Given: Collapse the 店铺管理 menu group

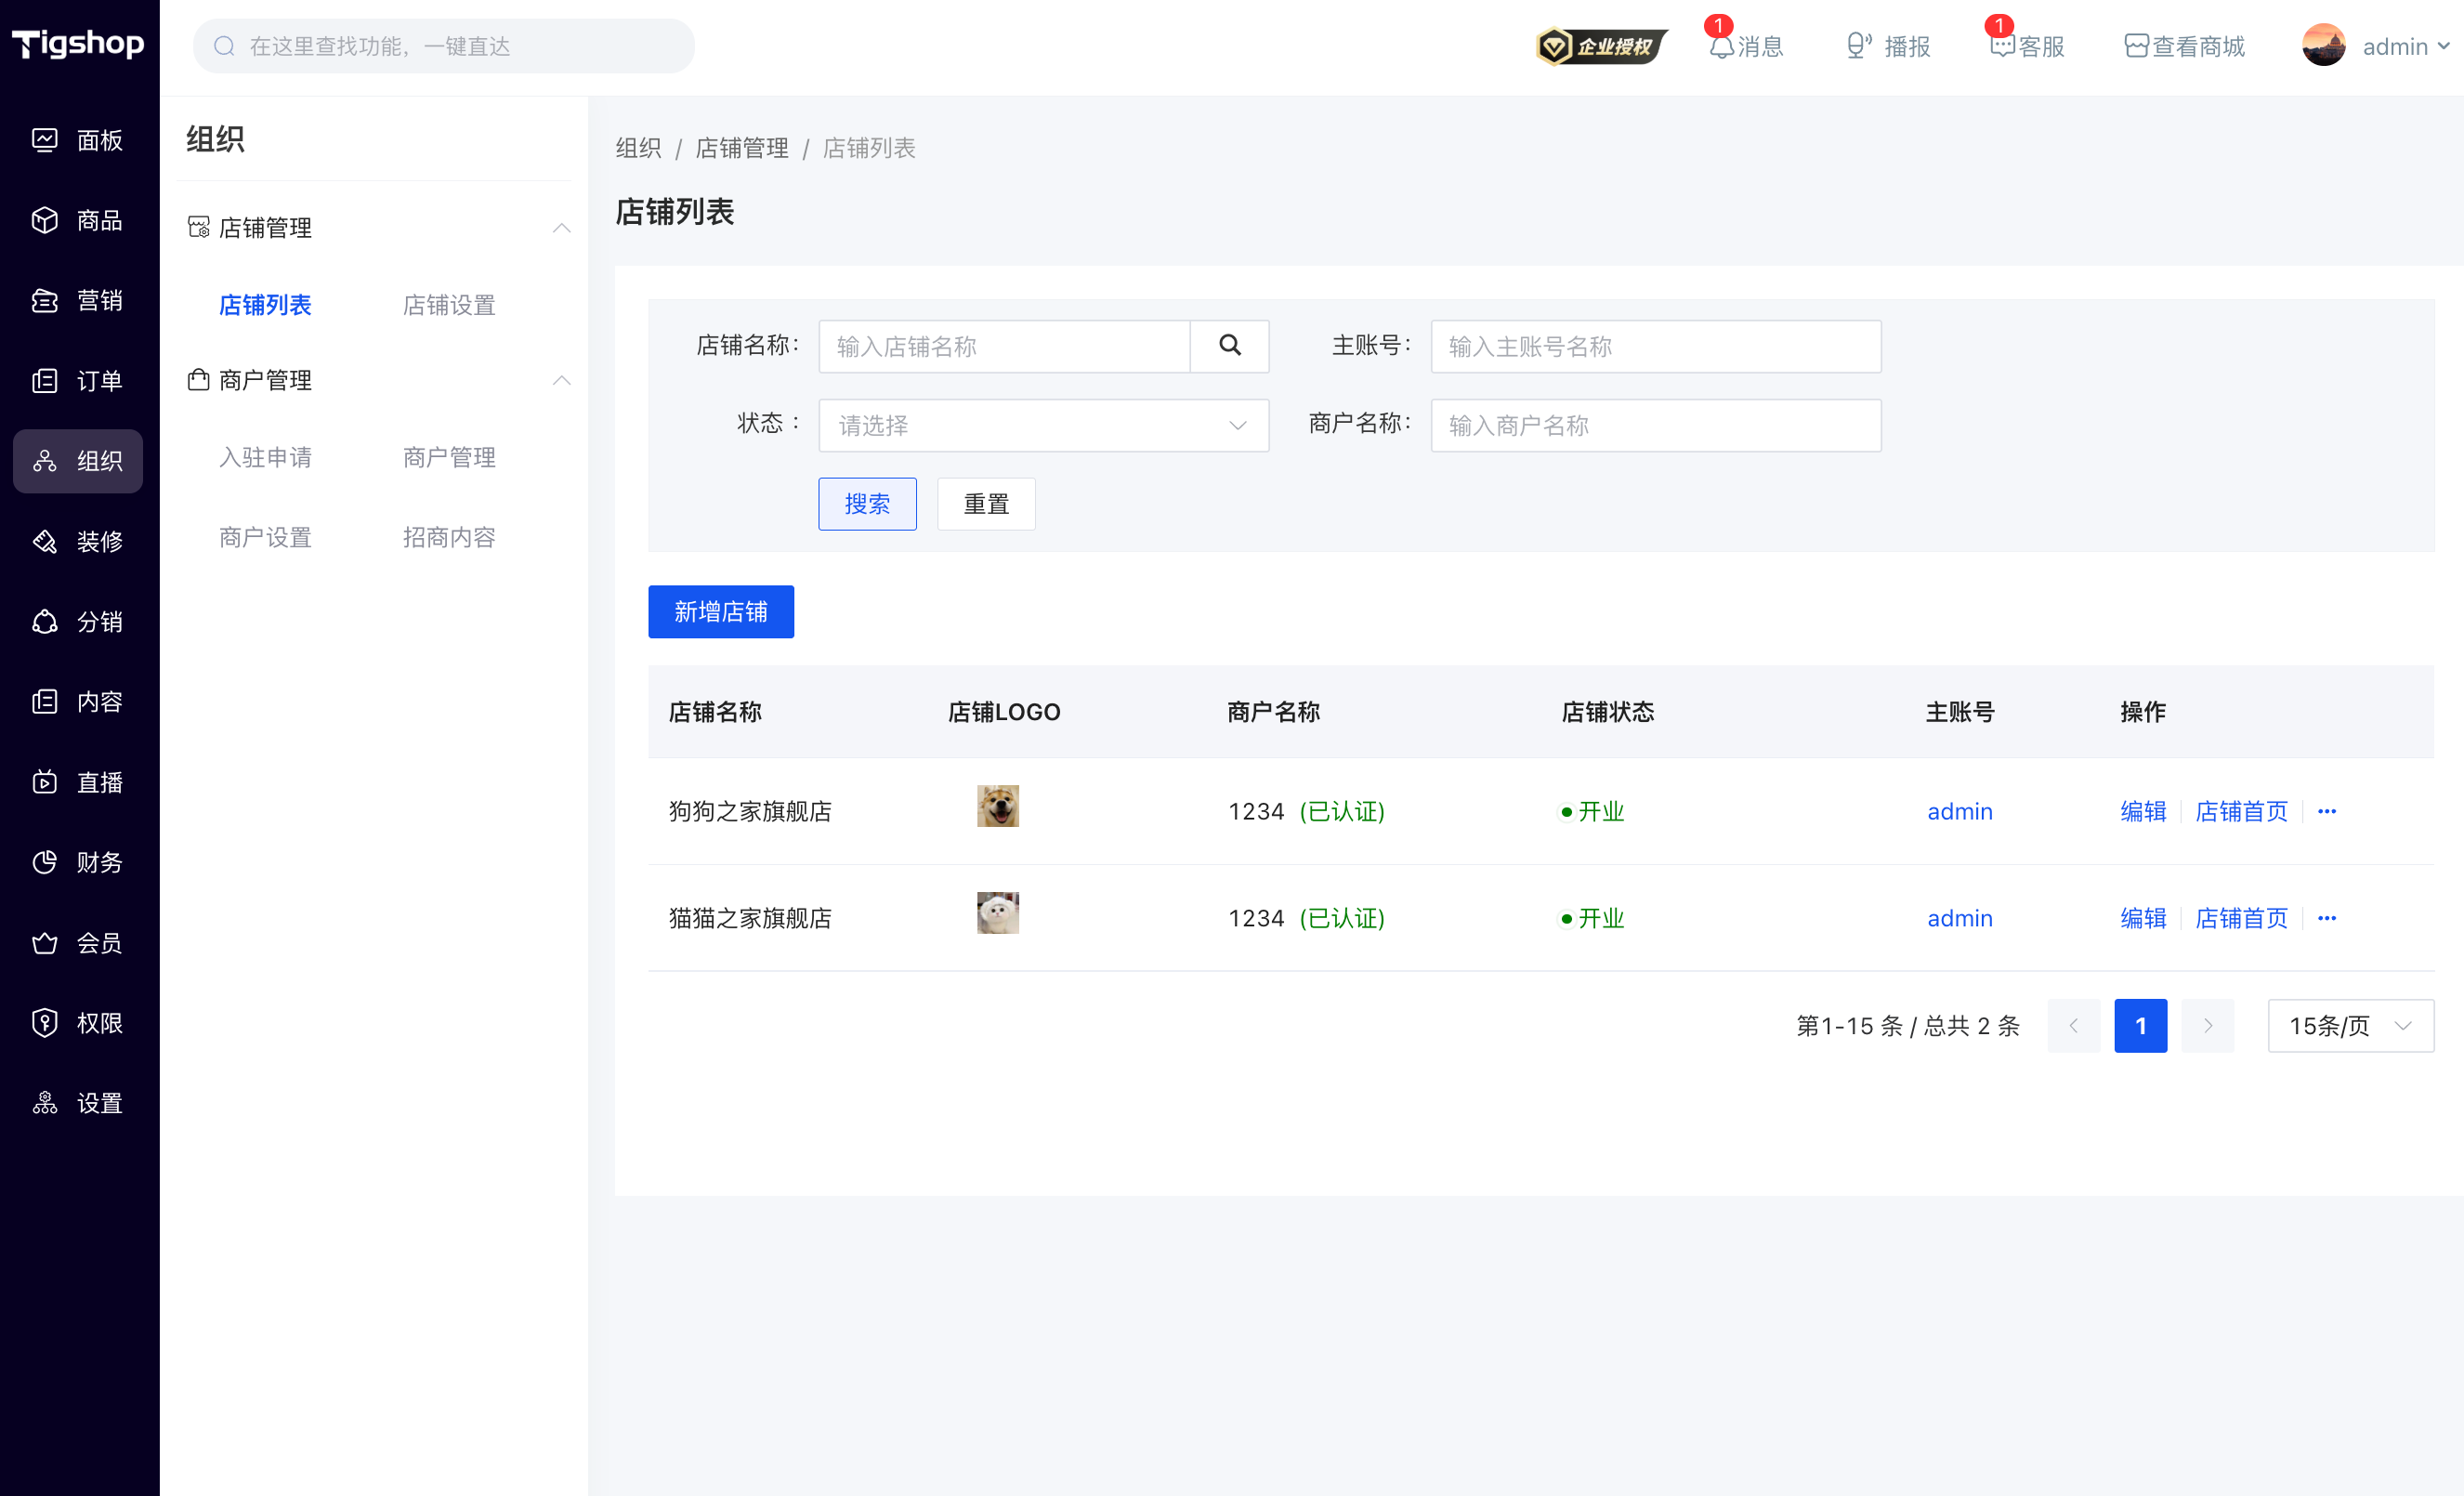Looking at the screenshot, I should tap(562, 228).
